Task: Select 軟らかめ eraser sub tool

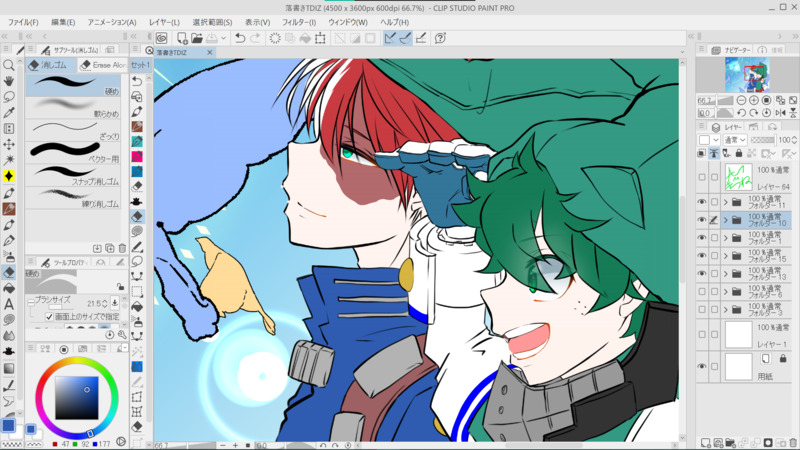Action: click(73, 108)
